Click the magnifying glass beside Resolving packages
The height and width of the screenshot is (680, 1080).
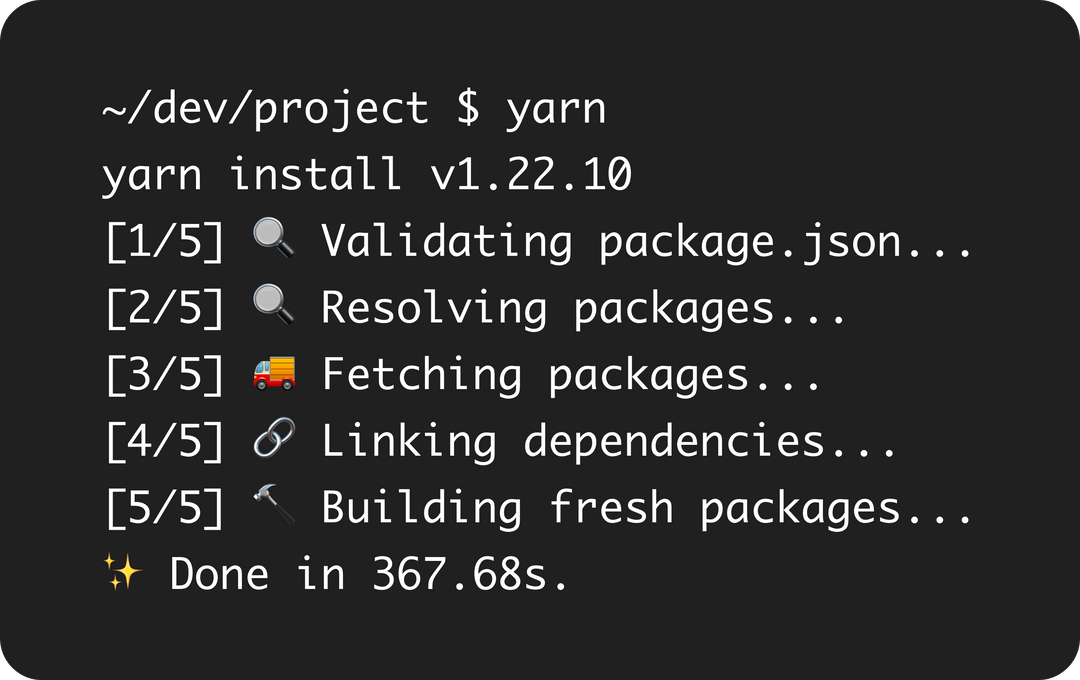272,309
